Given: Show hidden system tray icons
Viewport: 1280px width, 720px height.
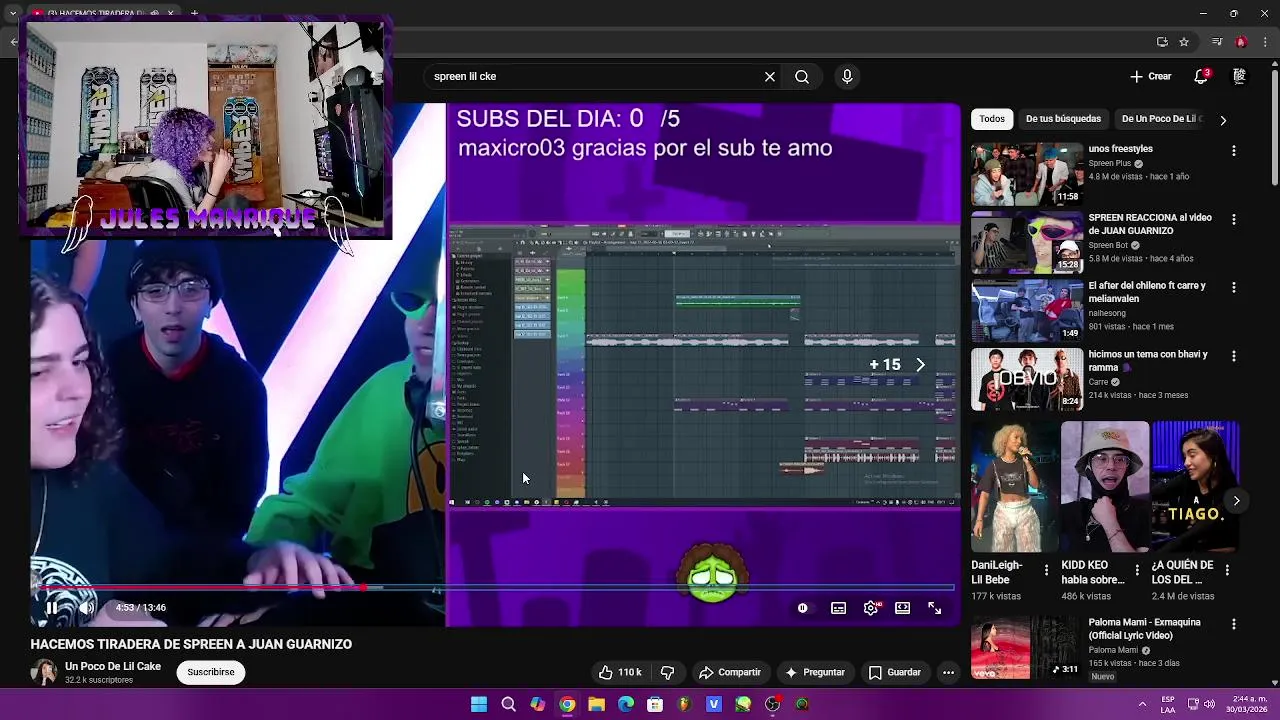Looking at the screenshot, I should click(x=1142, y=704).
